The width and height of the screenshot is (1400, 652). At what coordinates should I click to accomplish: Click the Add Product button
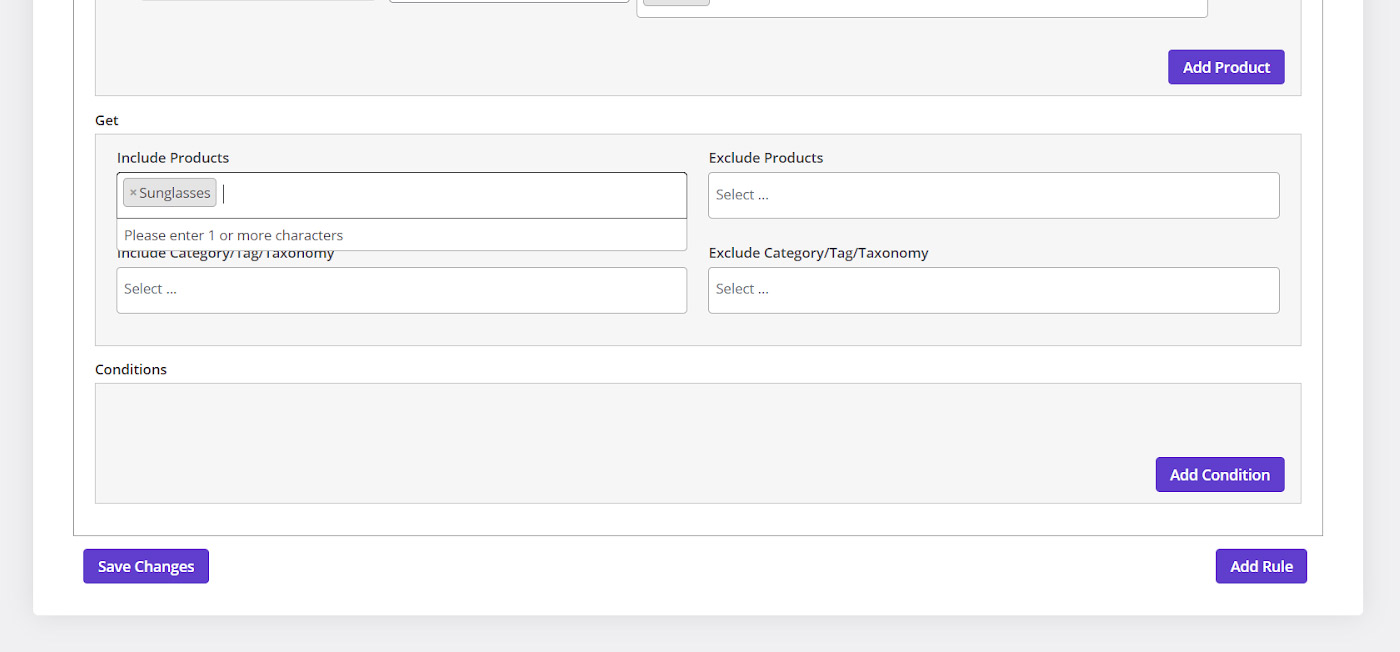coord(1226,67)
